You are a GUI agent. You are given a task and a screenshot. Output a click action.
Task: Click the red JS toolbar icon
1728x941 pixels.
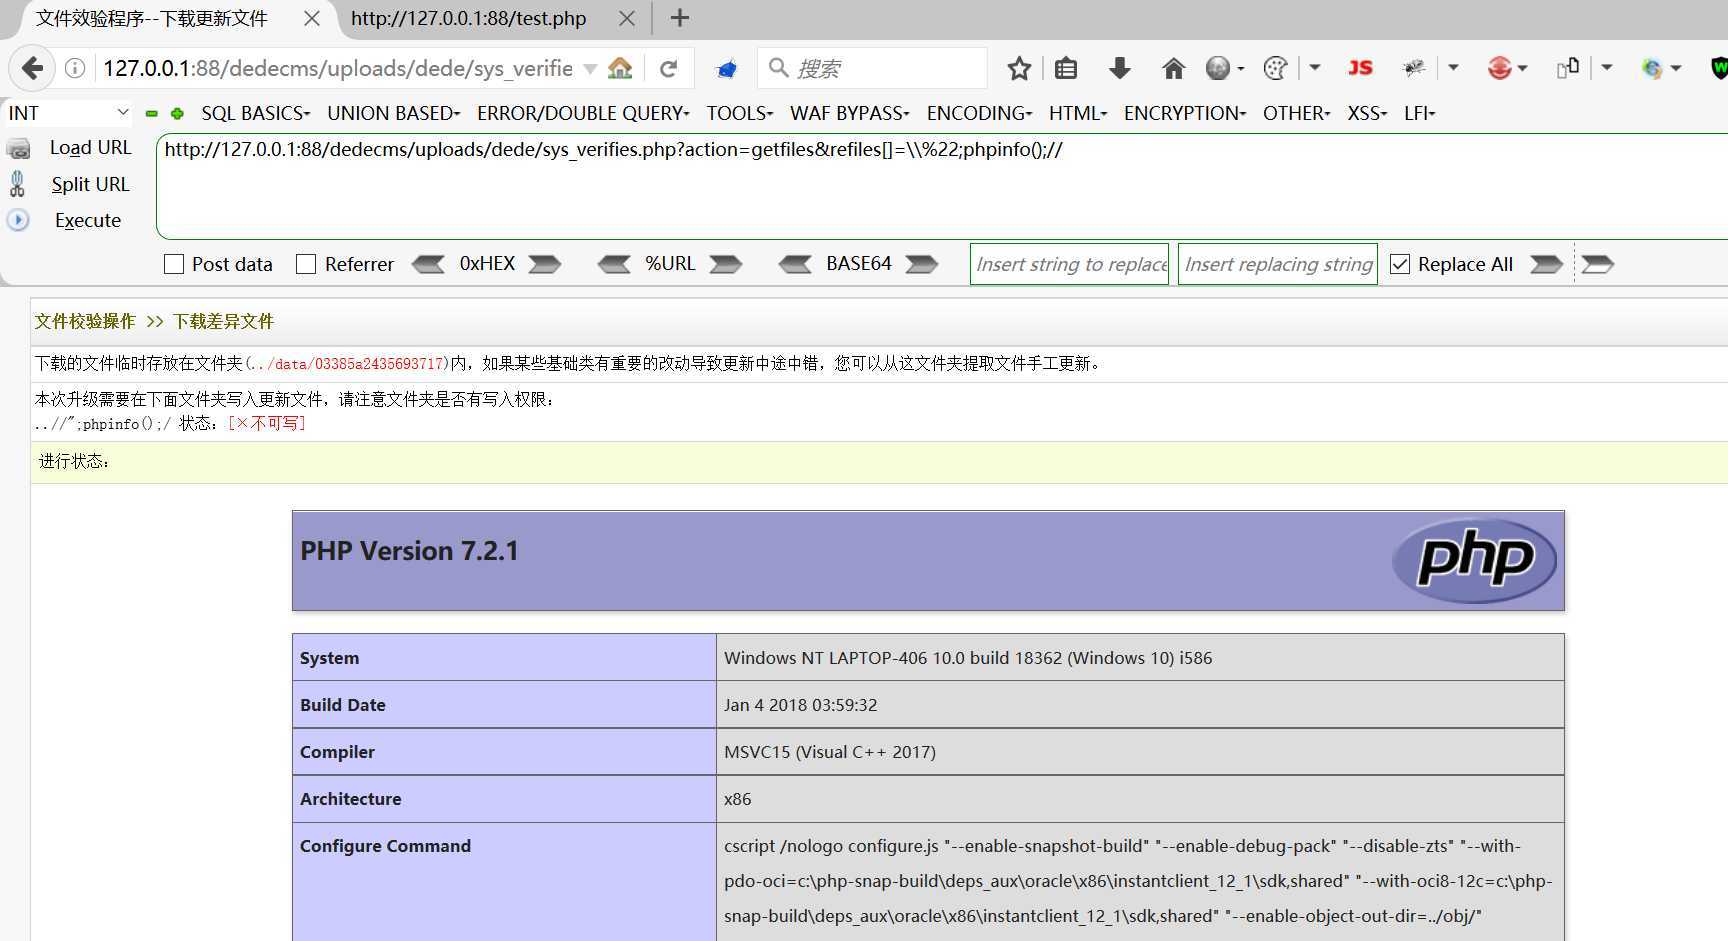tap(1360, 68)
